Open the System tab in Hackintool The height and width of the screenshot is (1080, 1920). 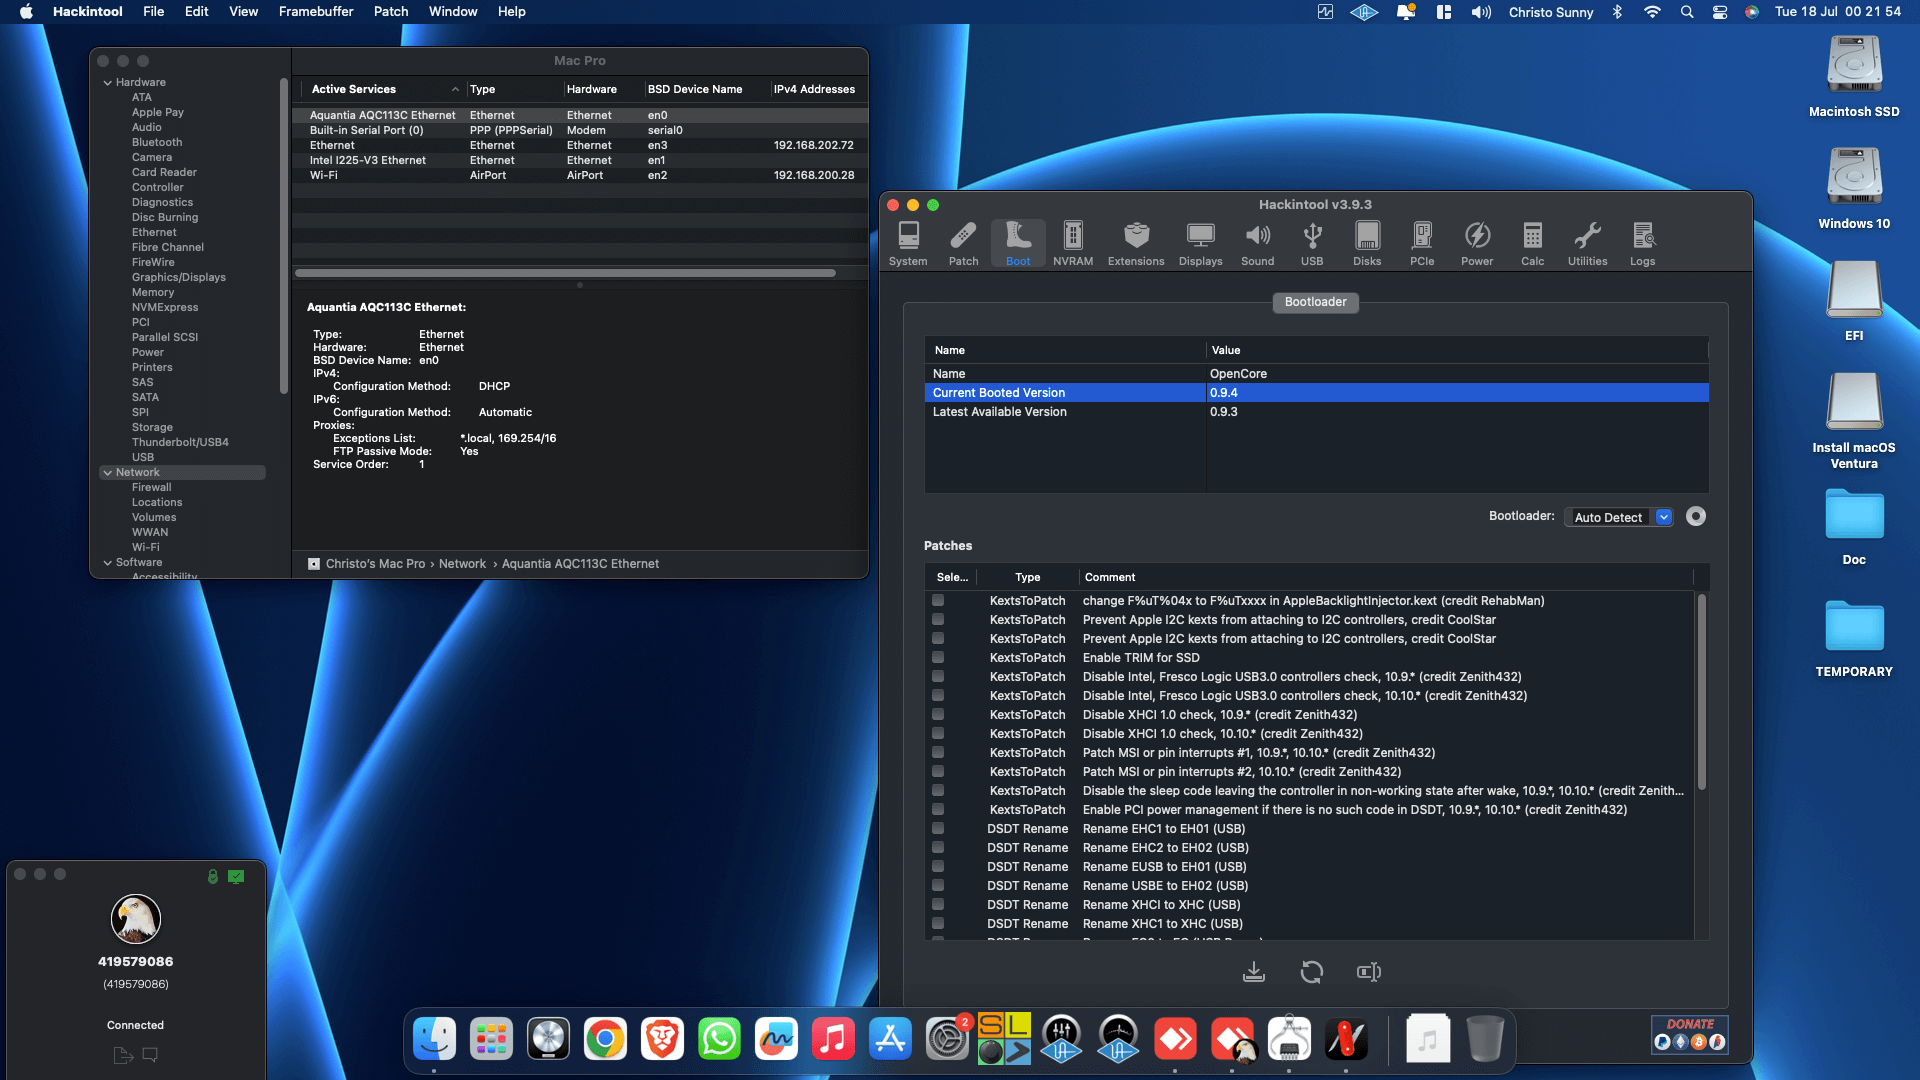908,244
